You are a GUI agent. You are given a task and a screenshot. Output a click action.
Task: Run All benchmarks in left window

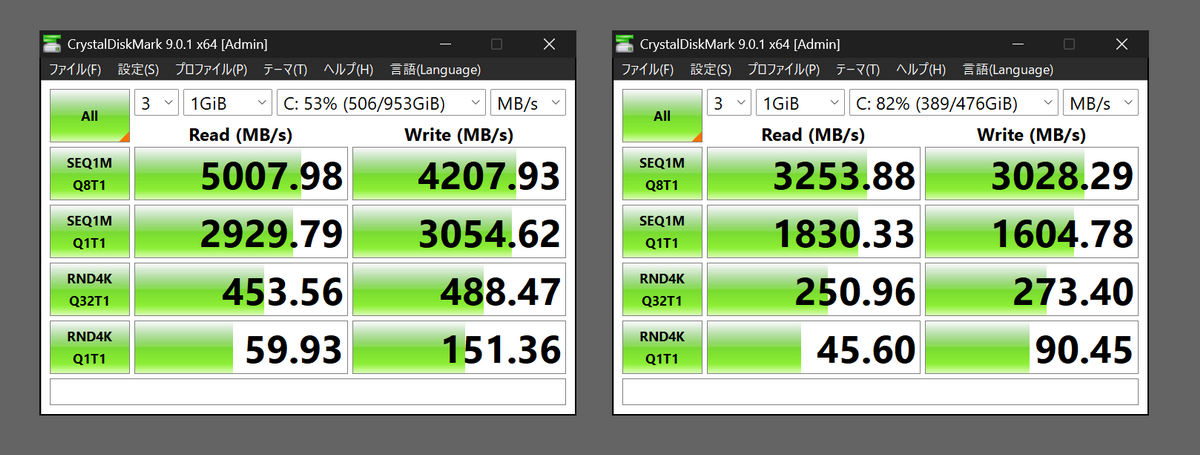tap(90, 116)
